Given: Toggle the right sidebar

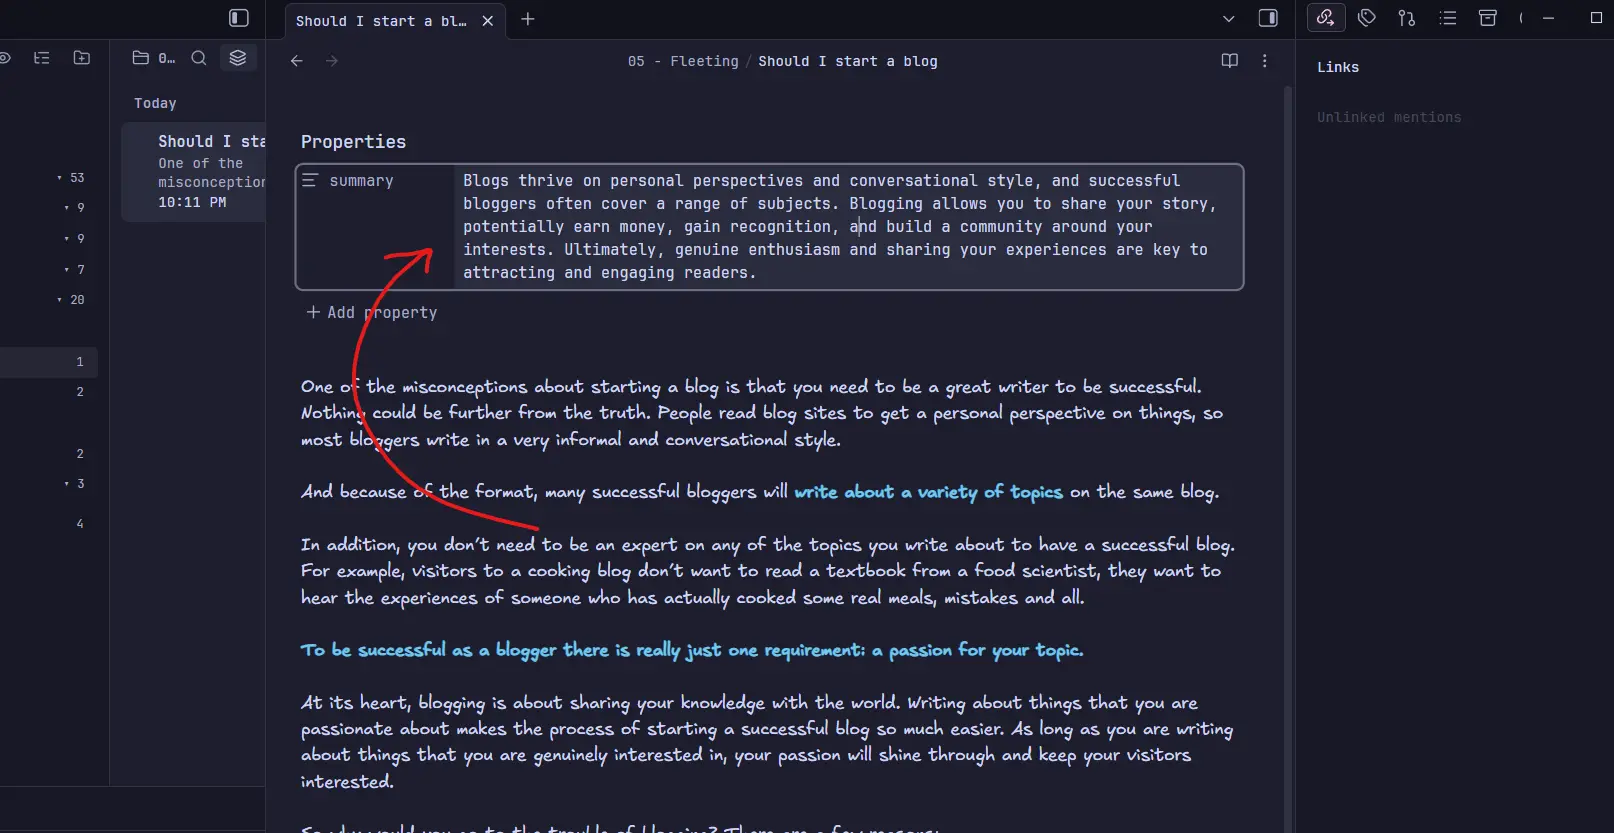Looking at the screenshot, I should point(1268,18).
